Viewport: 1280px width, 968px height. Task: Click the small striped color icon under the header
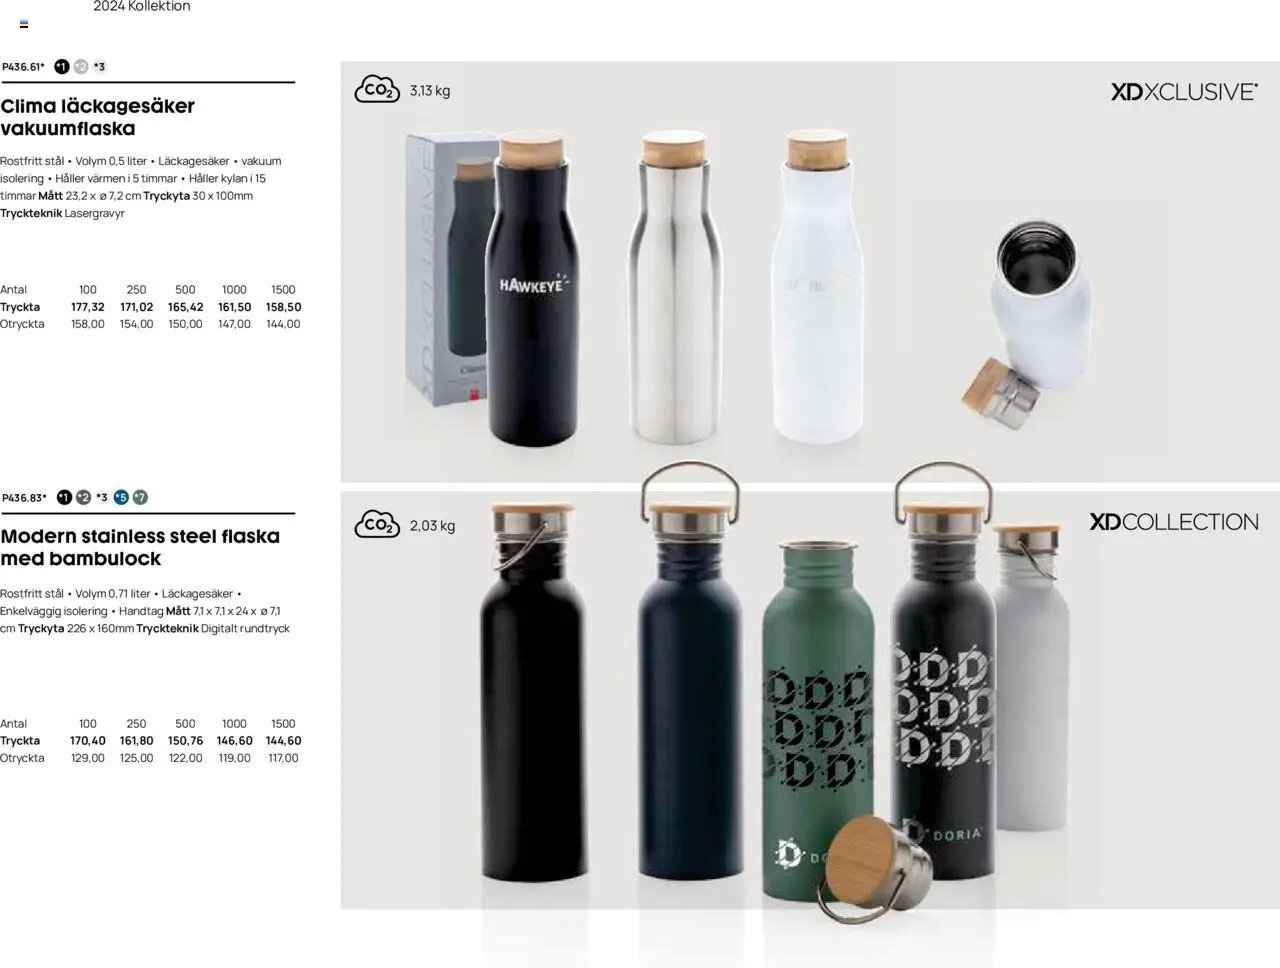[24, 24]
